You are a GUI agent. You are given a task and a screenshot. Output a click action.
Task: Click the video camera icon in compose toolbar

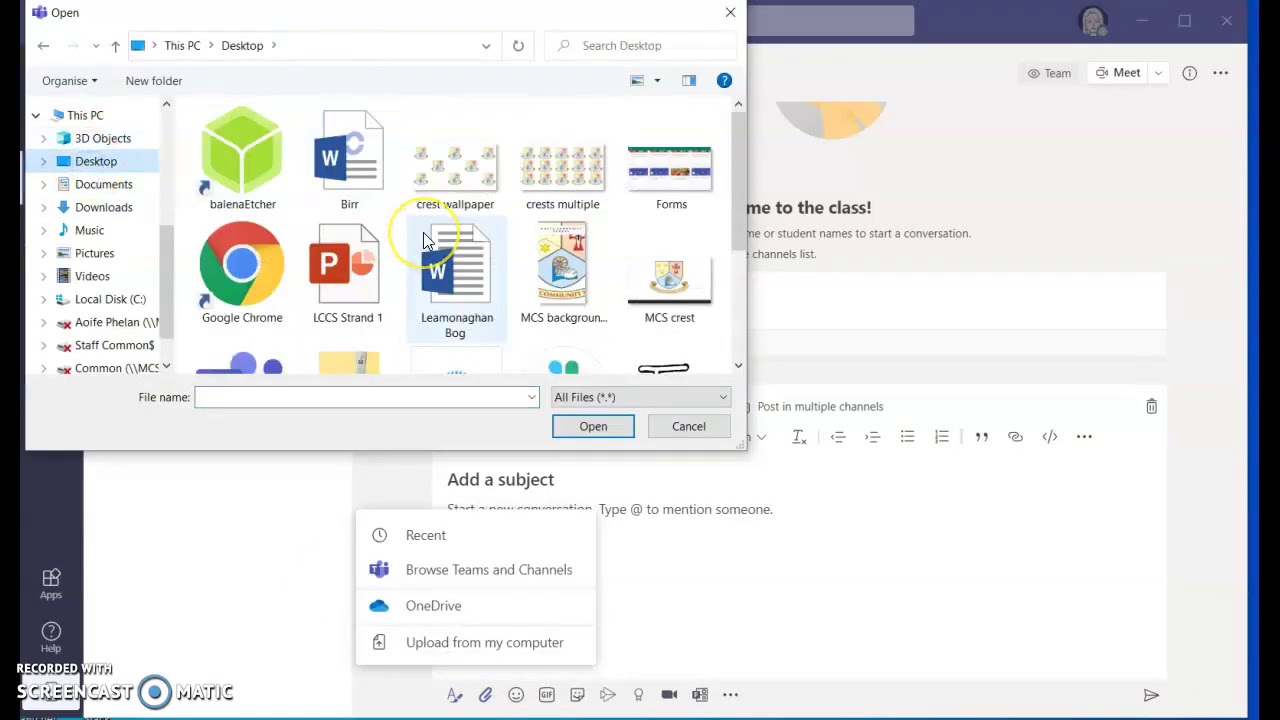669,695
